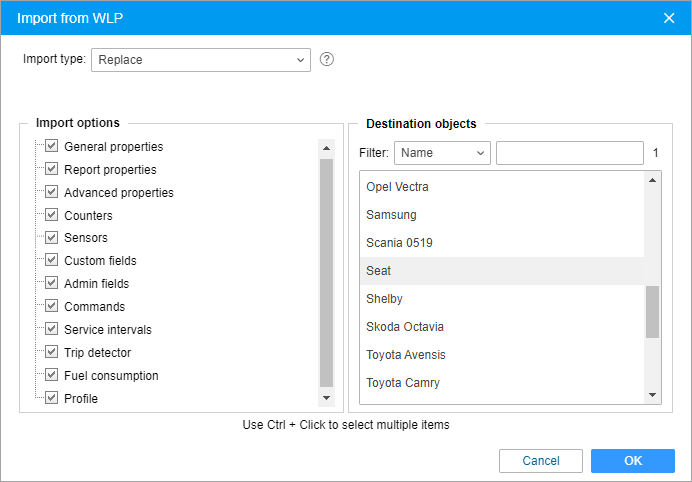Screen dimensions: 692x482
Task: Click the OK button
Action: [x=632, y=461]
